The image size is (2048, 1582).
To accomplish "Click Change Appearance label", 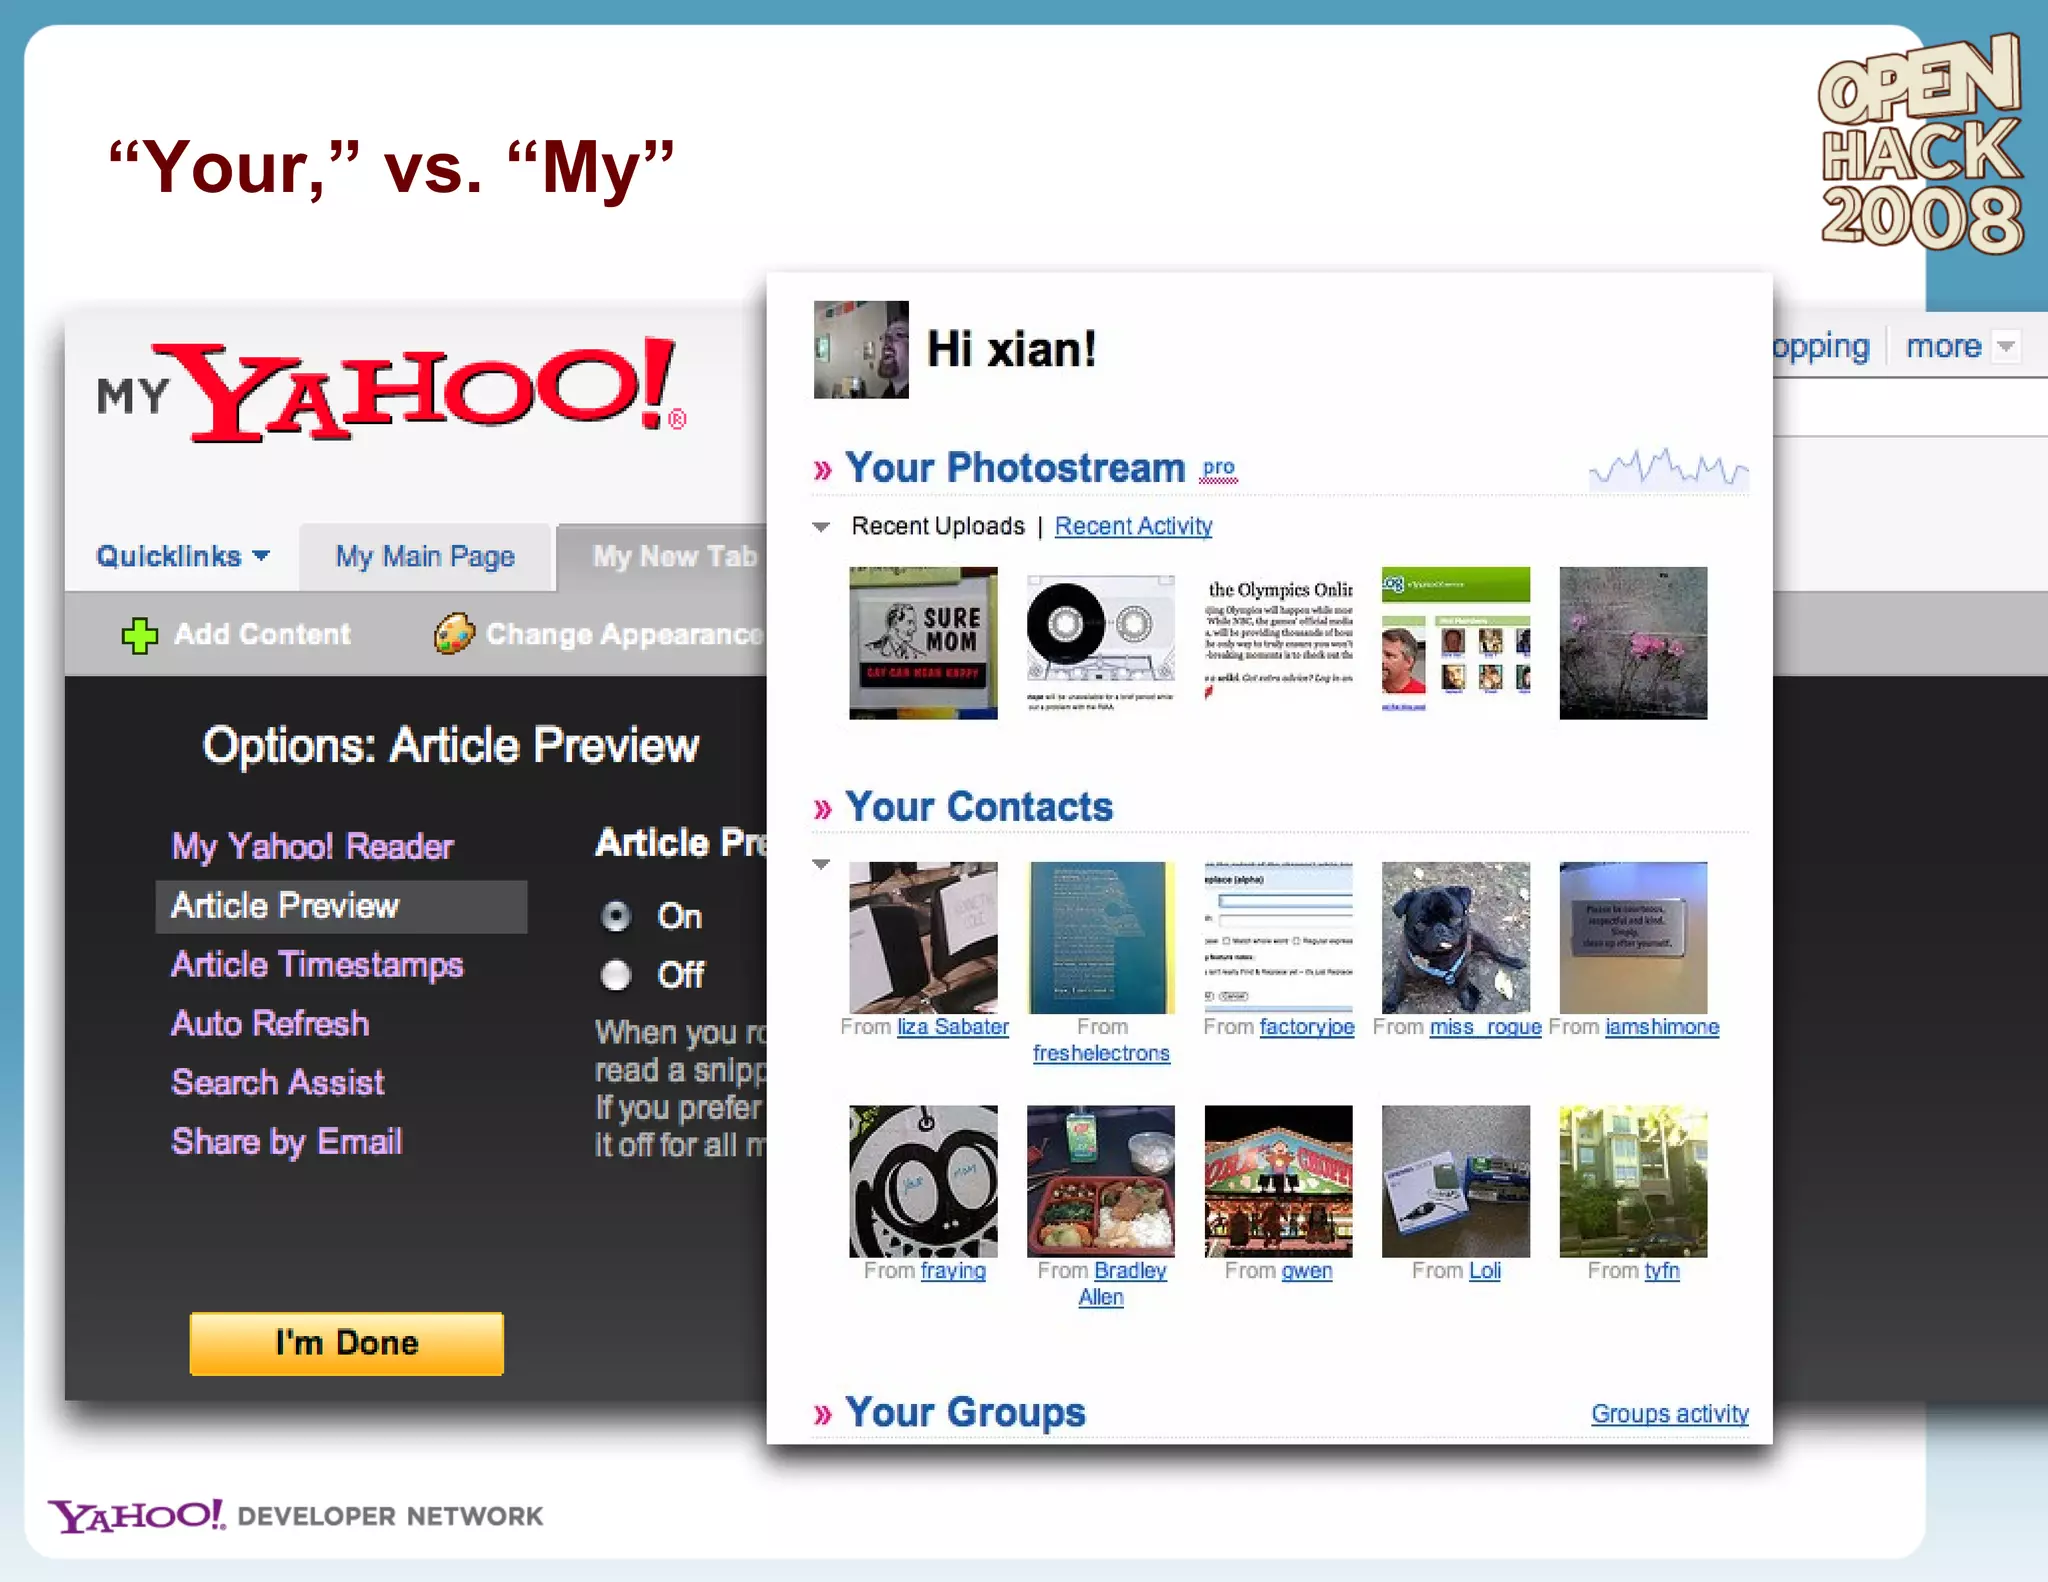I will click(625, 635).
